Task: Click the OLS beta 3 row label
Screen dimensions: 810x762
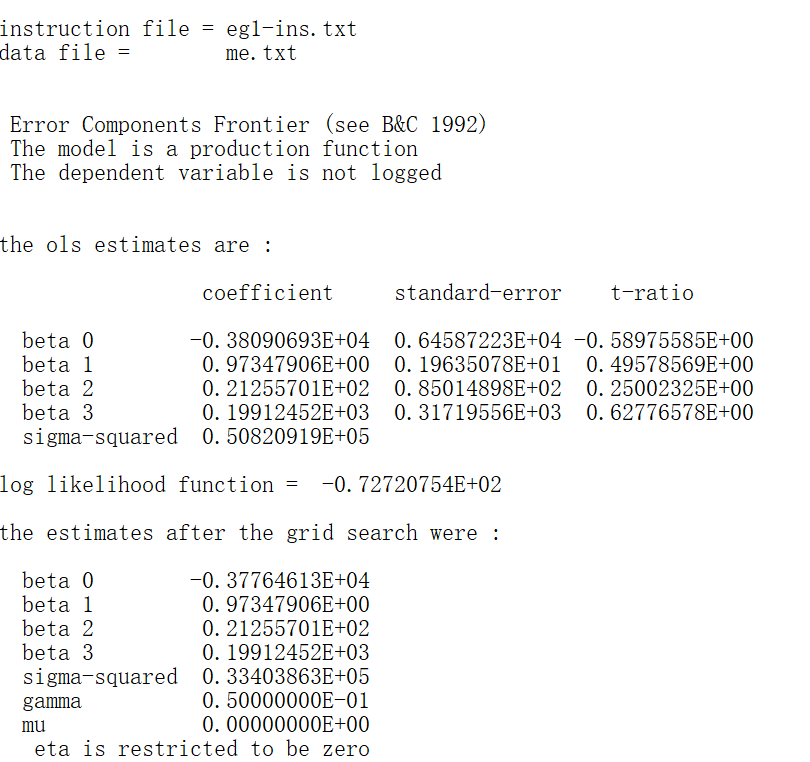Action: click(x=58, y=413)
